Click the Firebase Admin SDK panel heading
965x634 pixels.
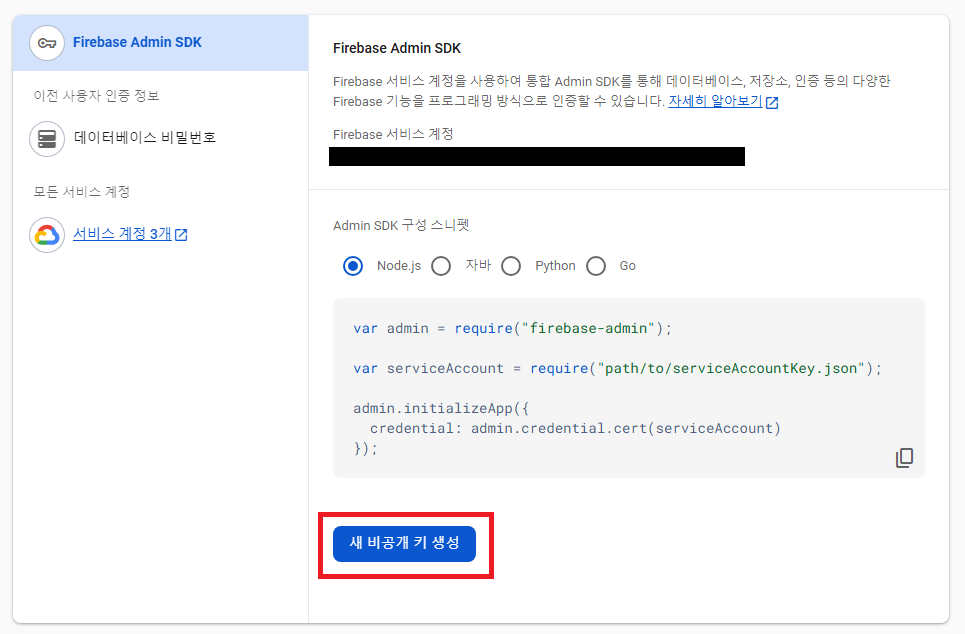click(397, 48)
